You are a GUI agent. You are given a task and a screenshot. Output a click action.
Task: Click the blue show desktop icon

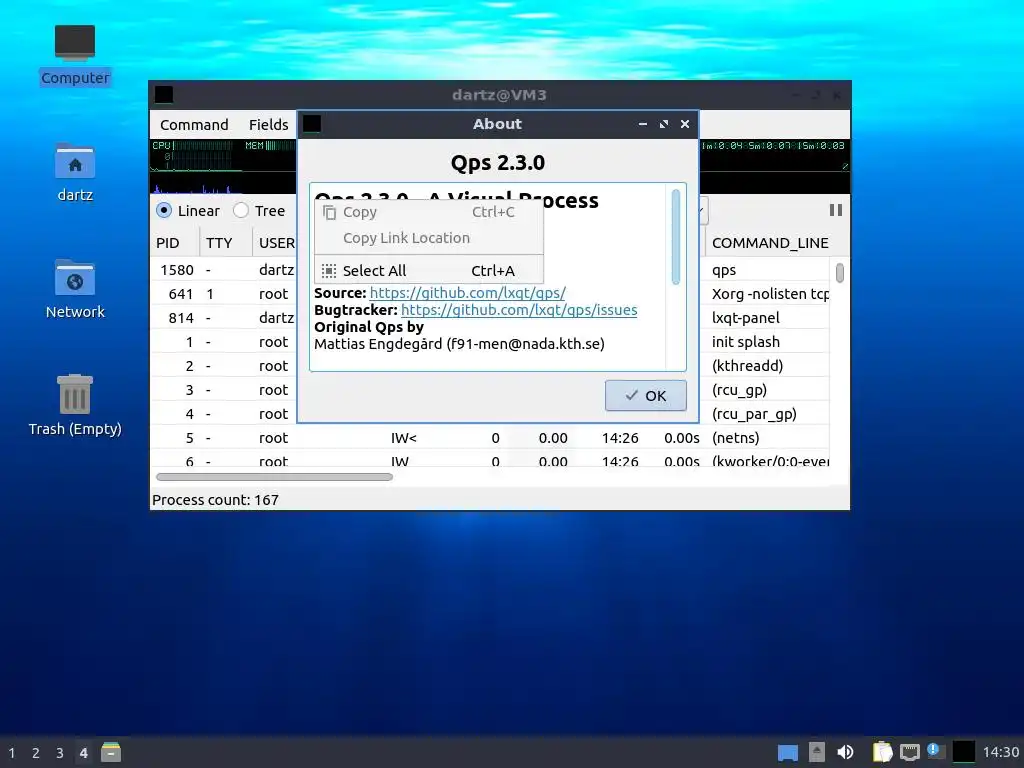point(788,753)
